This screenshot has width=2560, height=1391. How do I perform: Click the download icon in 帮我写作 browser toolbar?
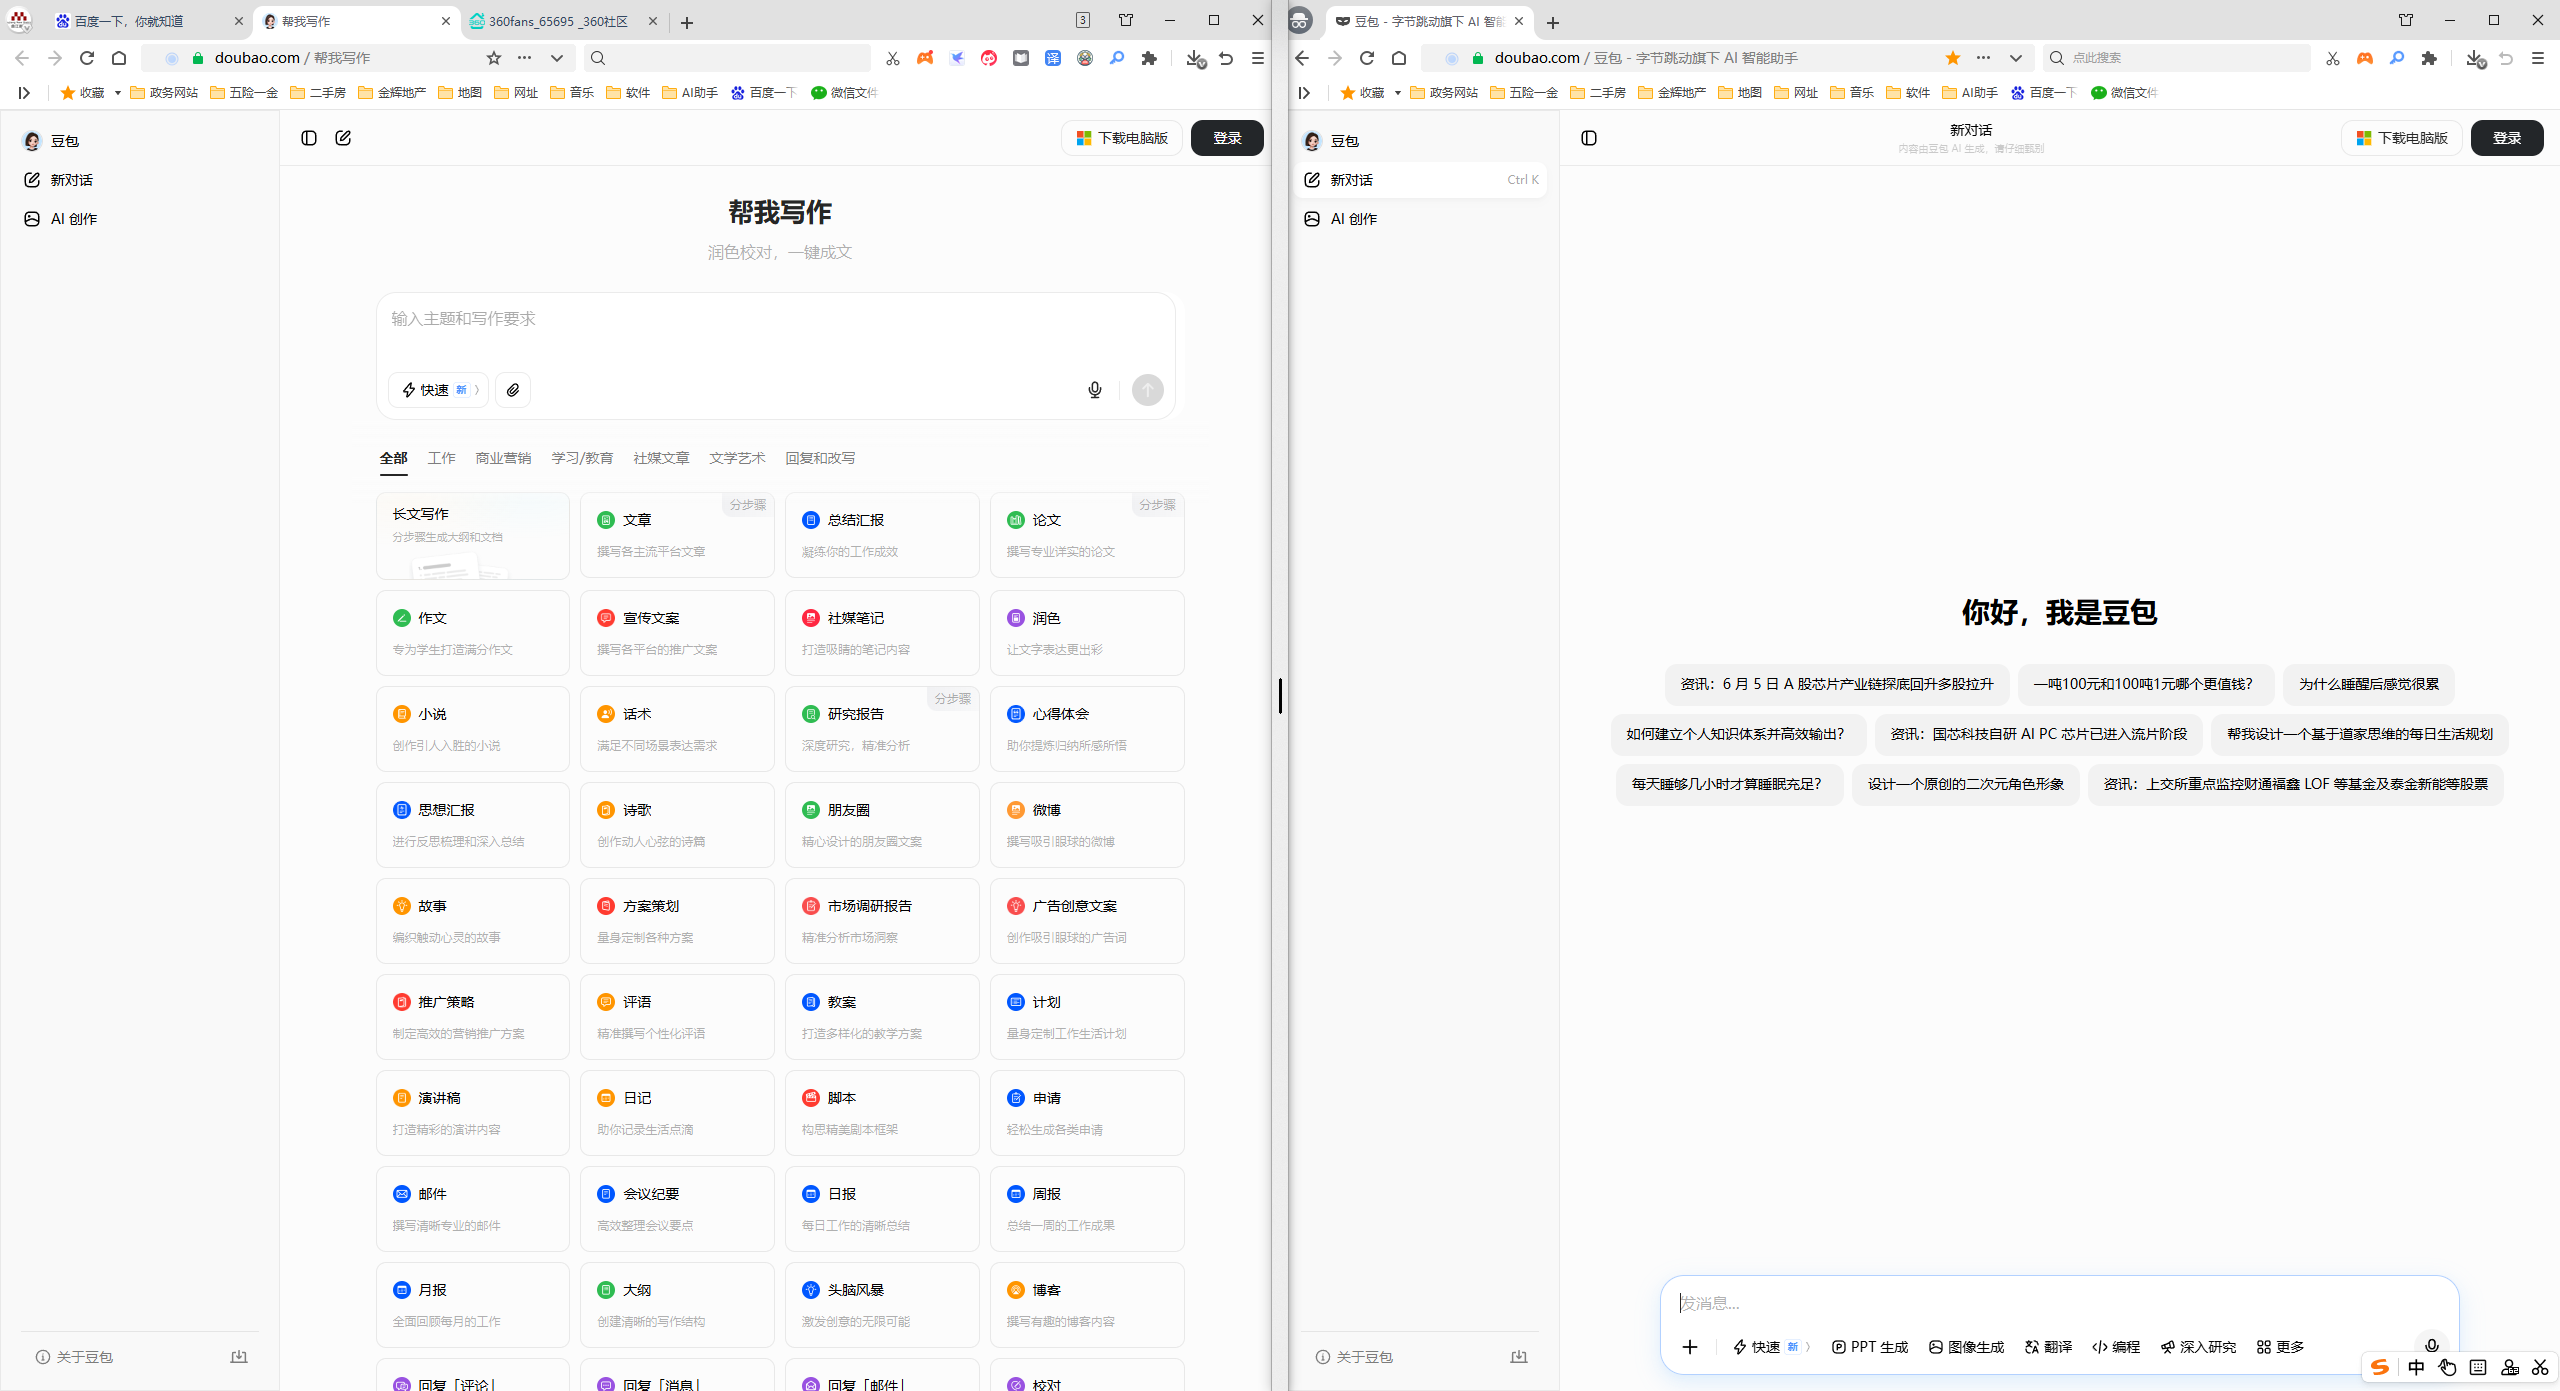(x=1194, y=58)
